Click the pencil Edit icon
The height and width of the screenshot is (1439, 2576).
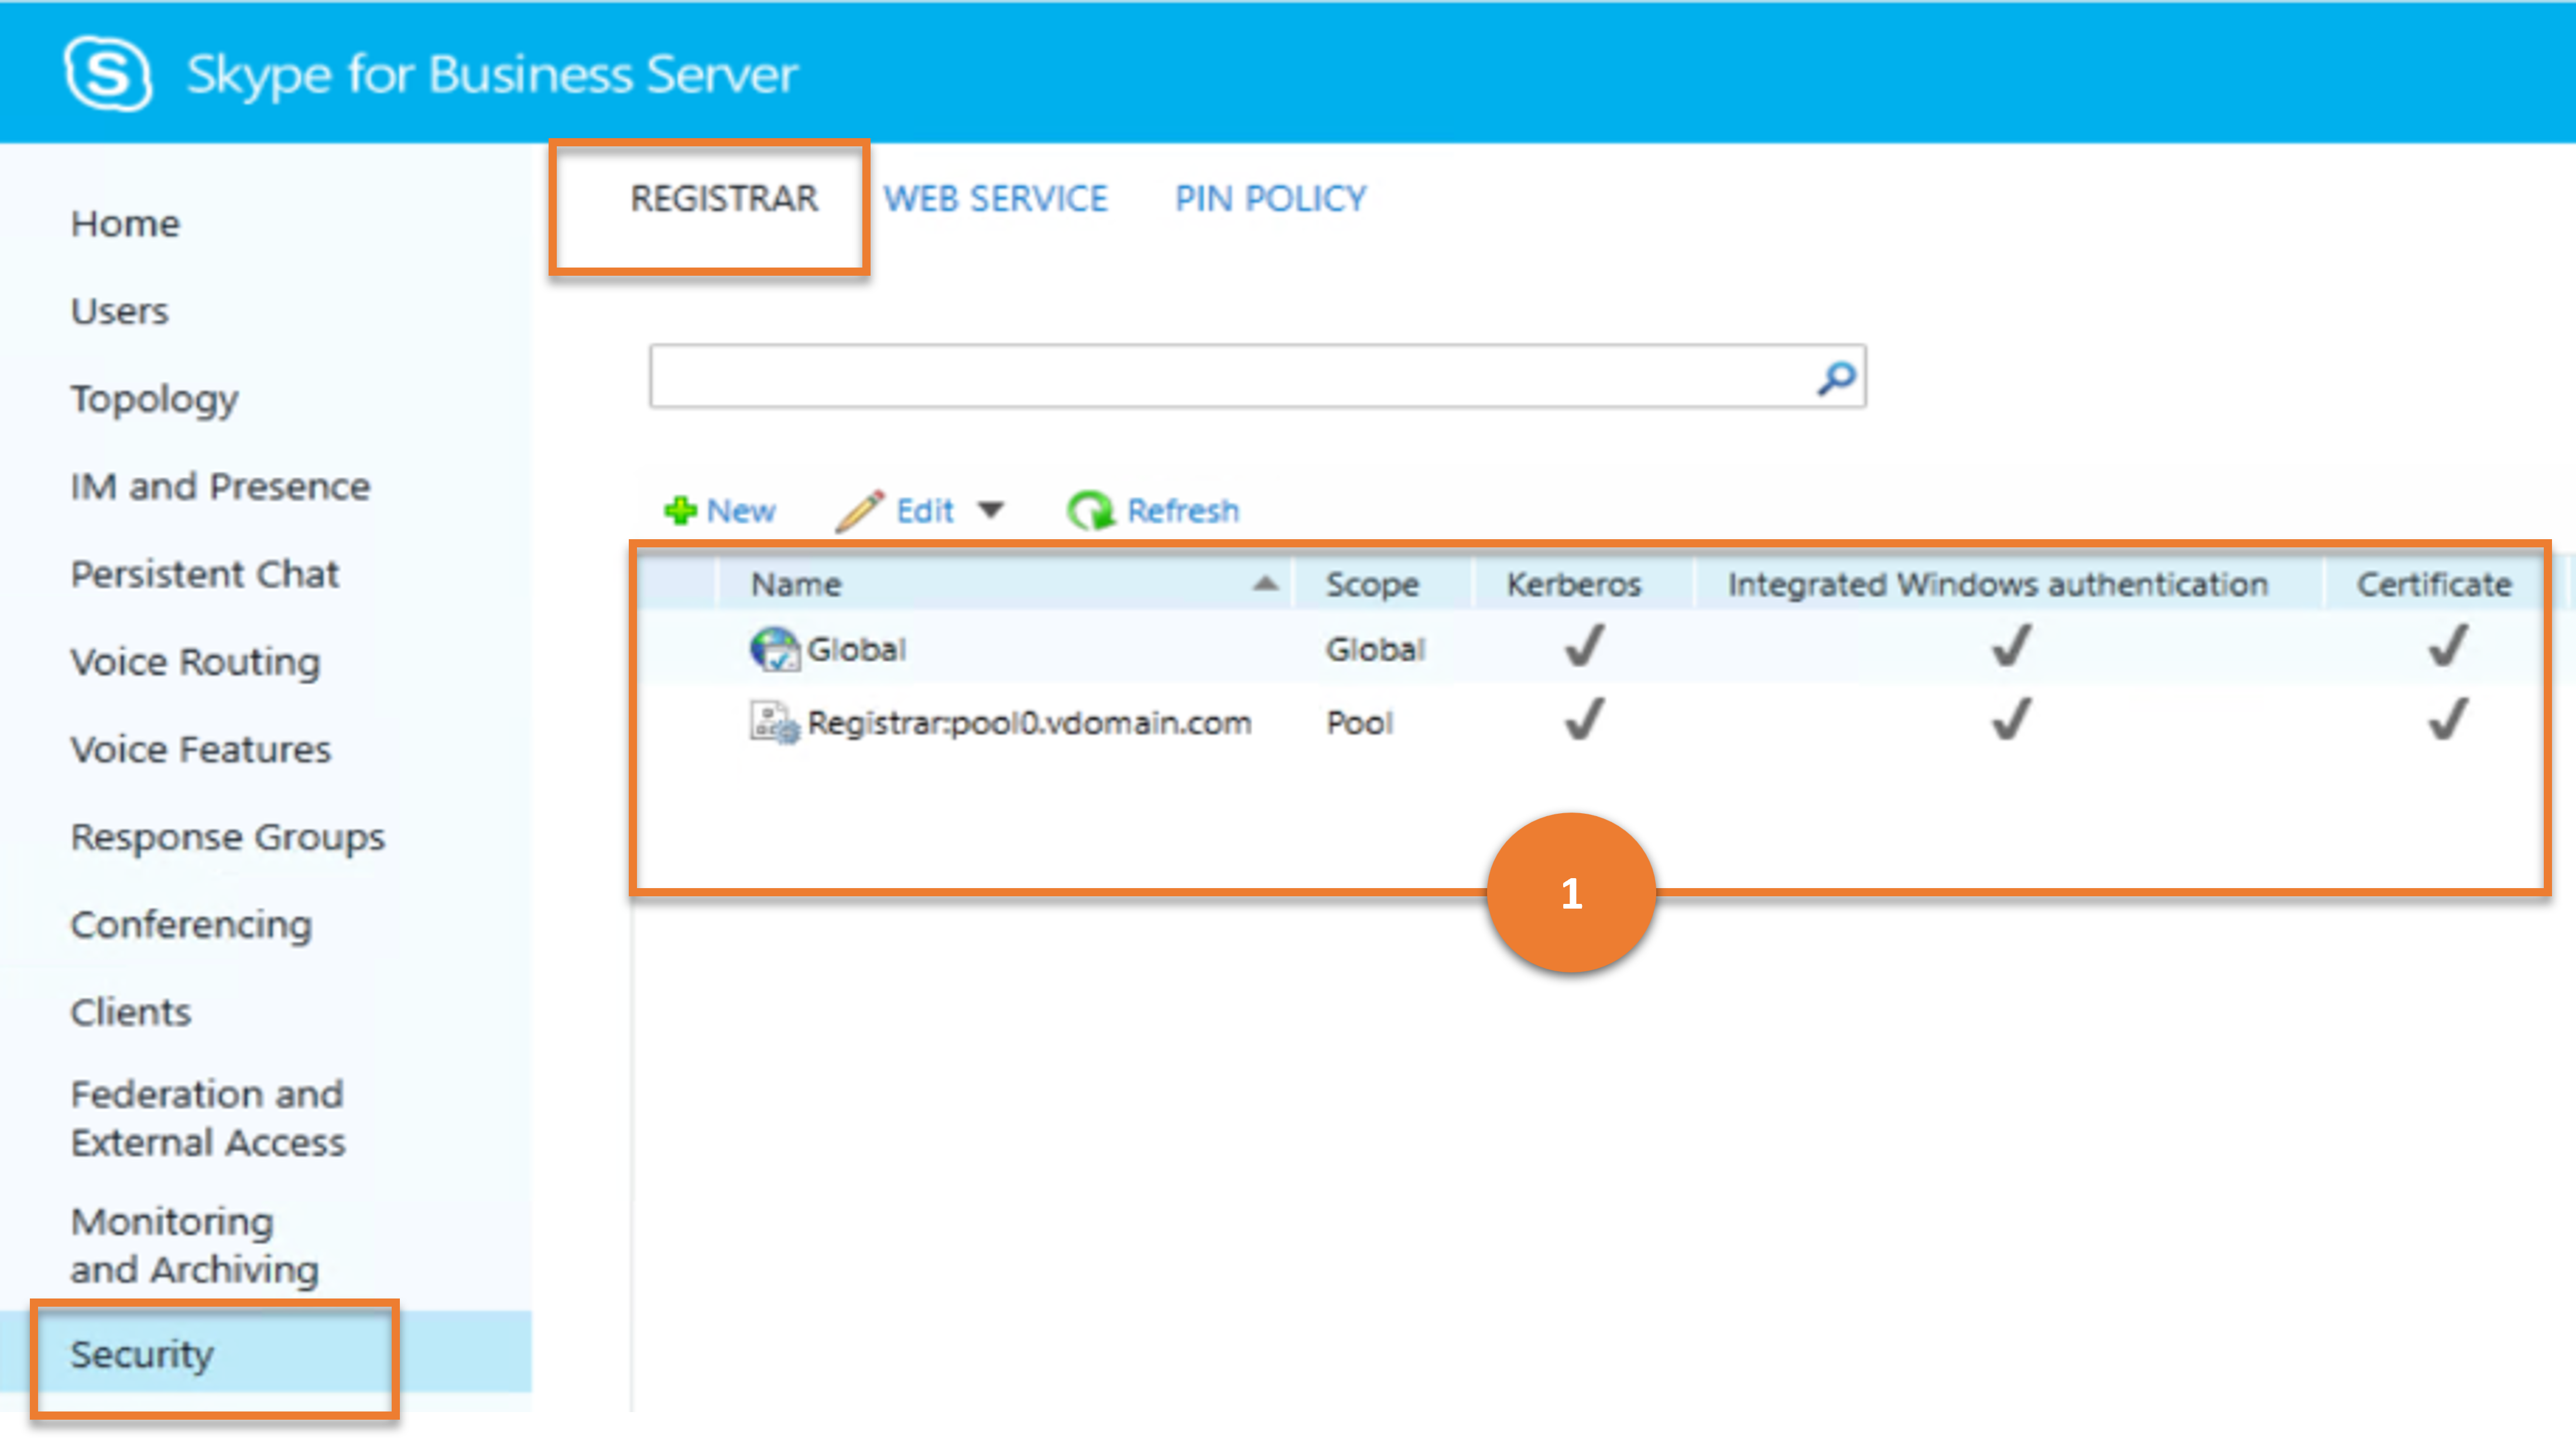(859, 510)
